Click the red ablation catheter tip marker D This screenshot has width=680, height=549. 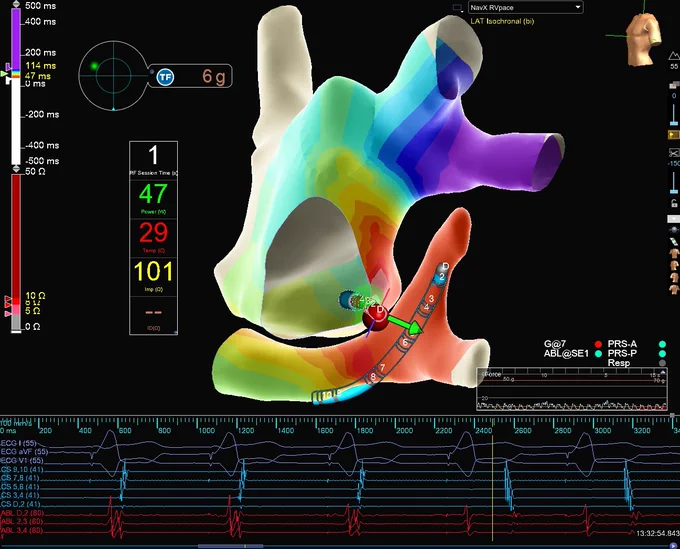tap(376, 316)
